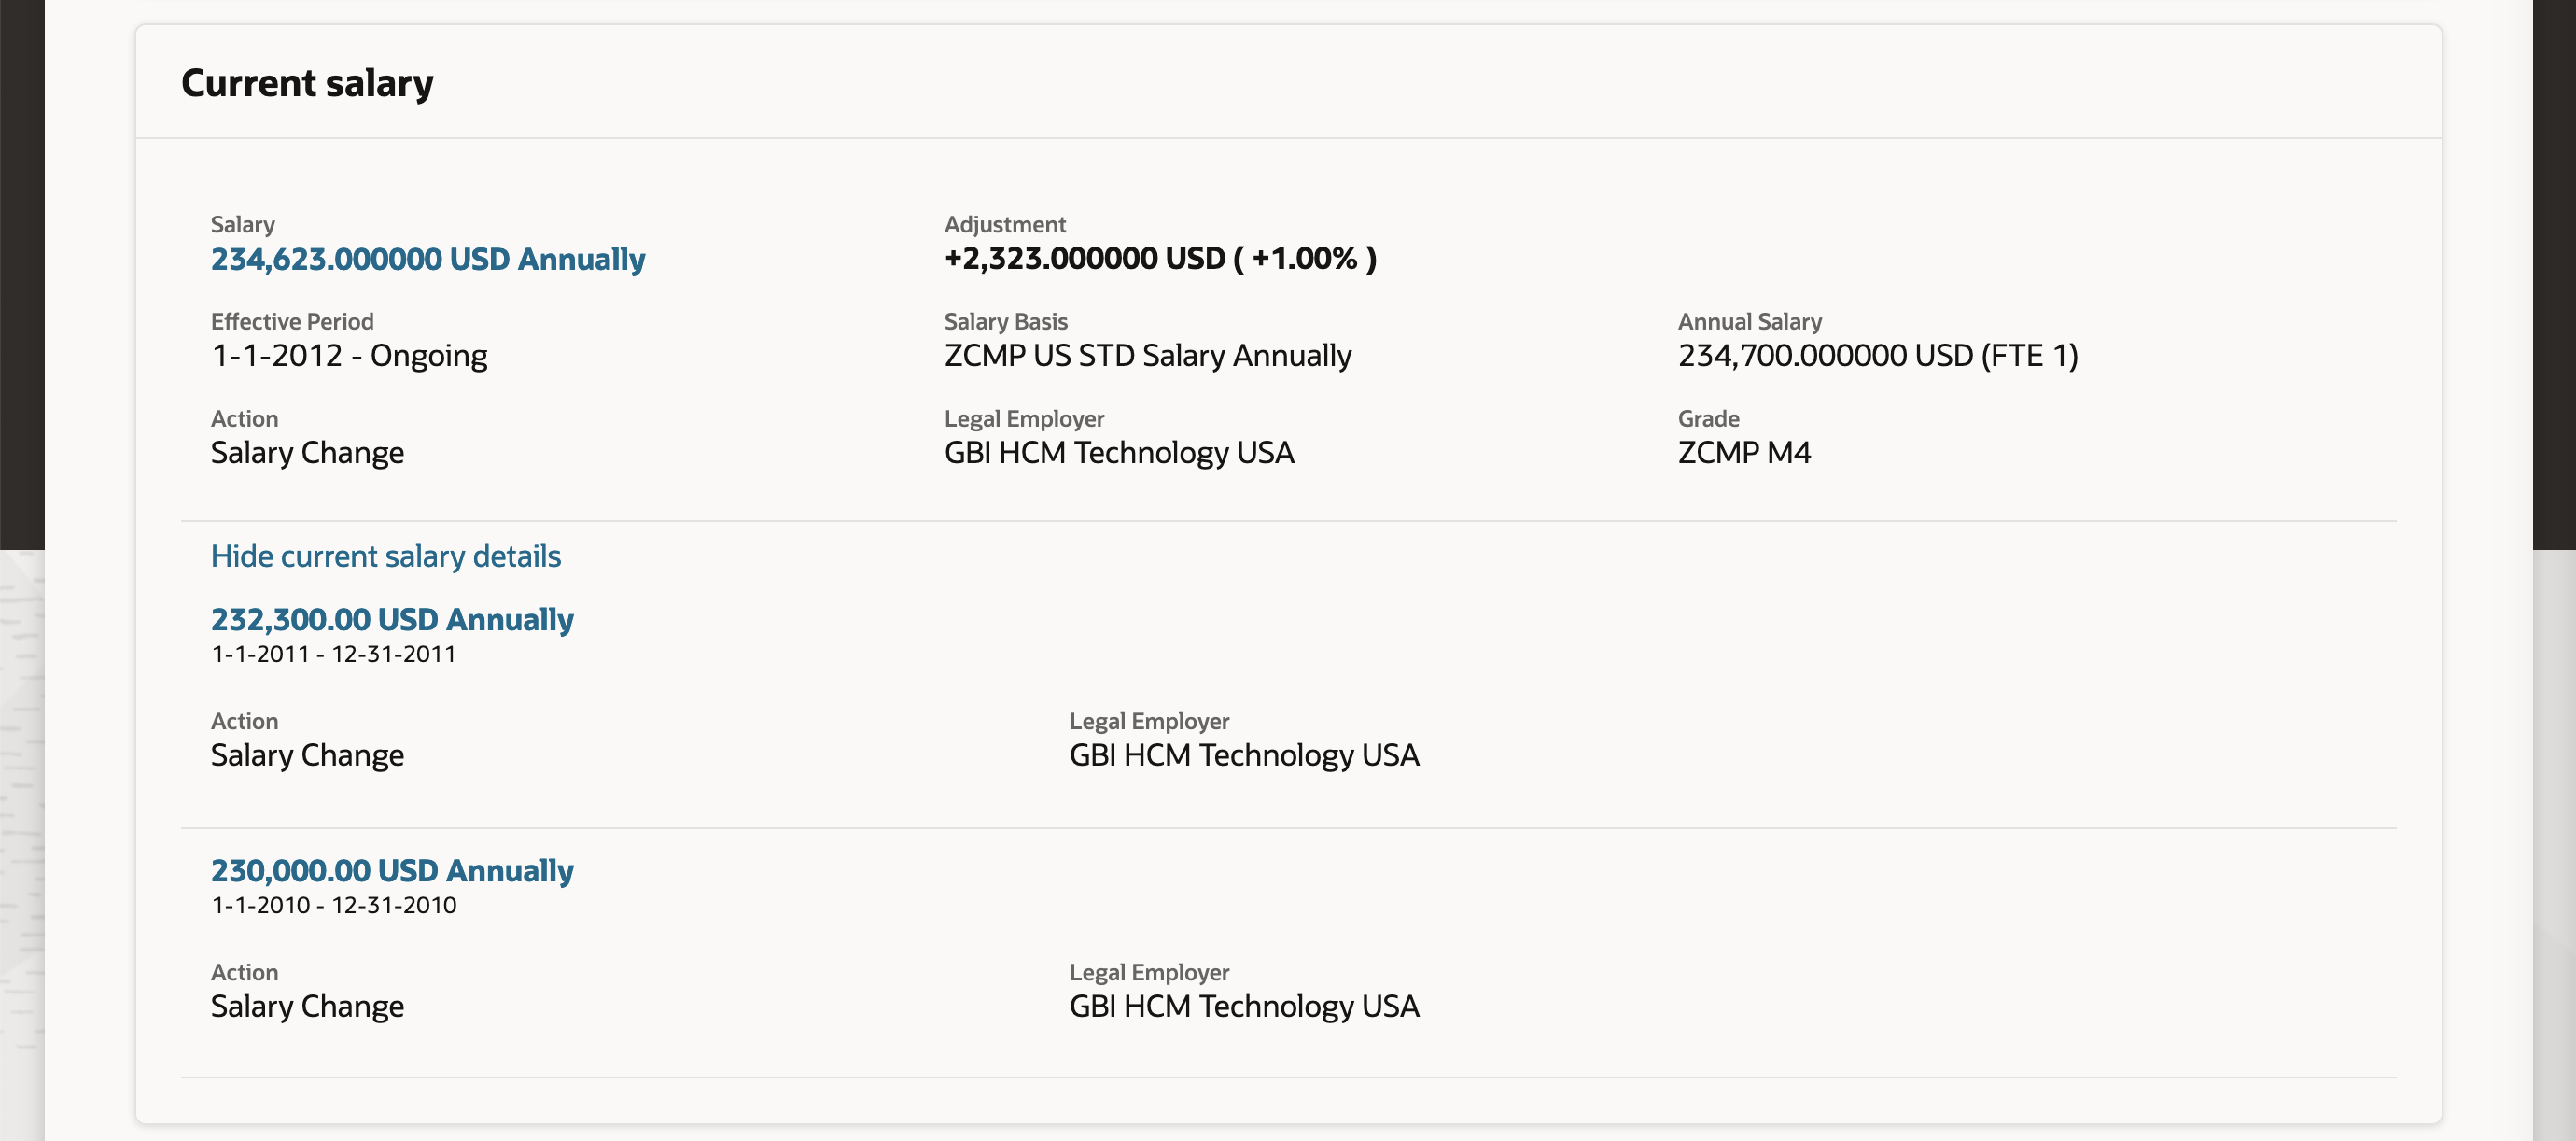The image size is (2576, 1141).
Task: Select the 234,700.000000 USD annual salary value
Action: click(1877, 356)
